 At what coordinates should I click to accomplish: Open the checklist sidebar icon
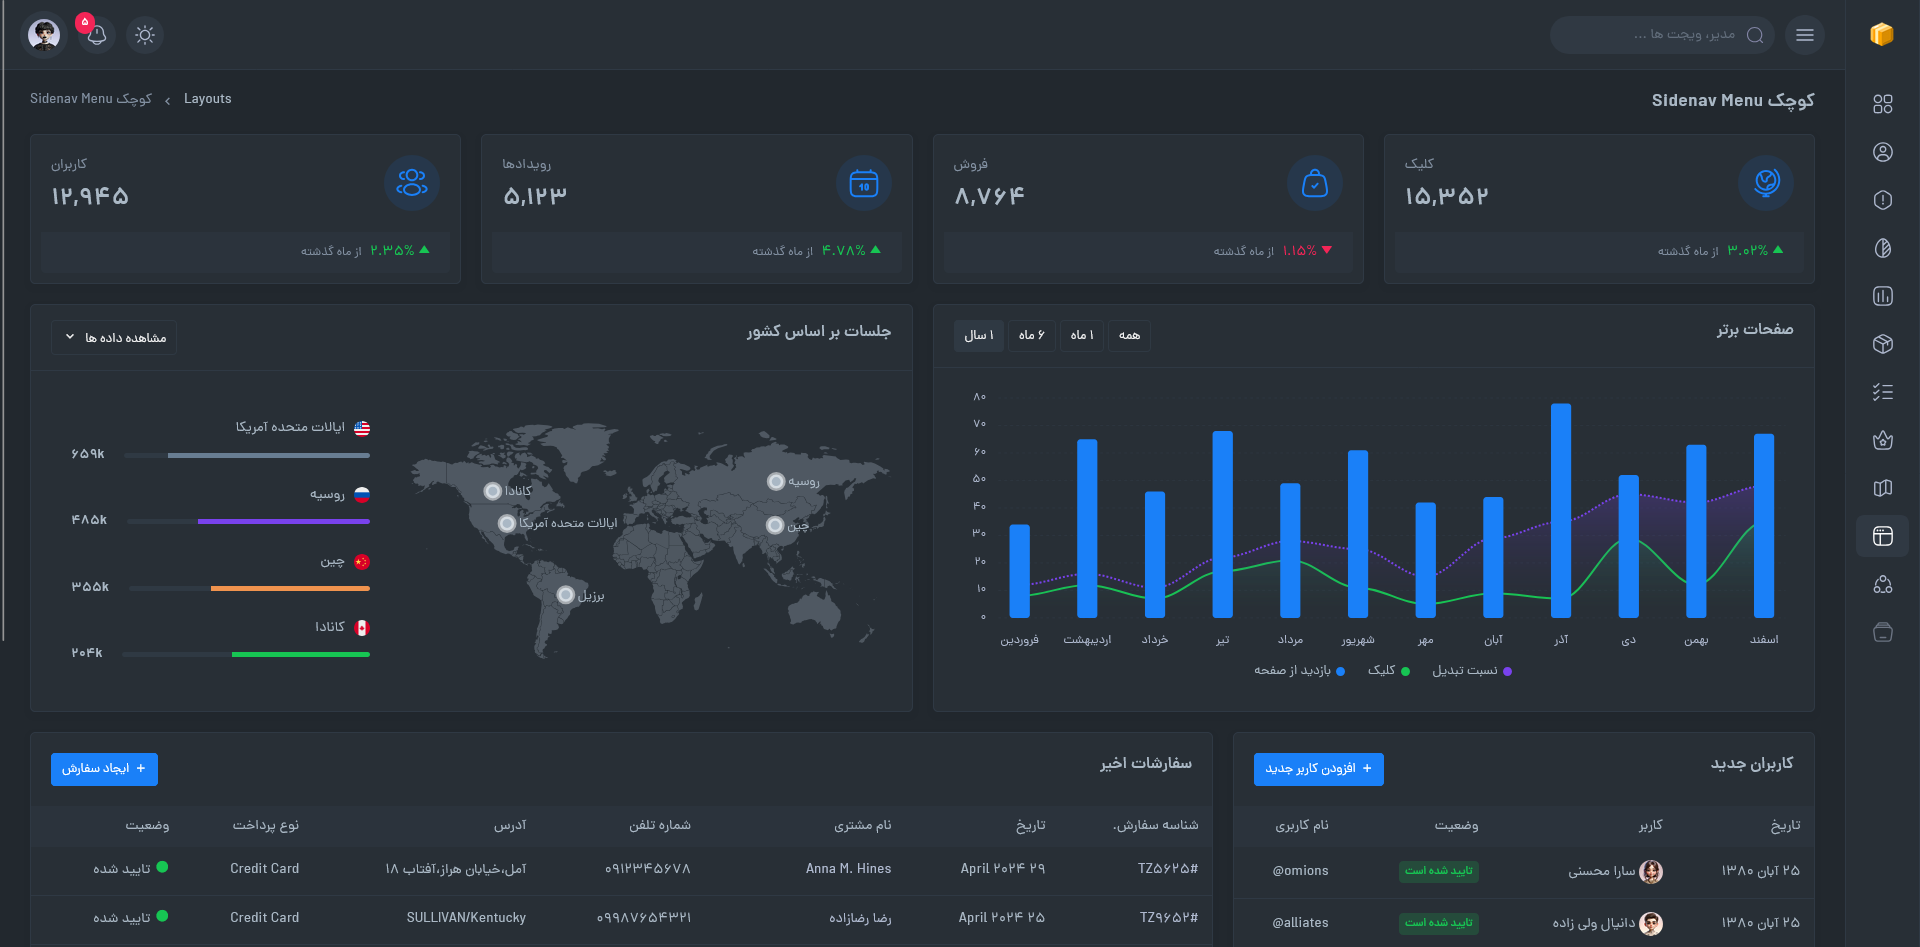click(x=1883, y=392)
